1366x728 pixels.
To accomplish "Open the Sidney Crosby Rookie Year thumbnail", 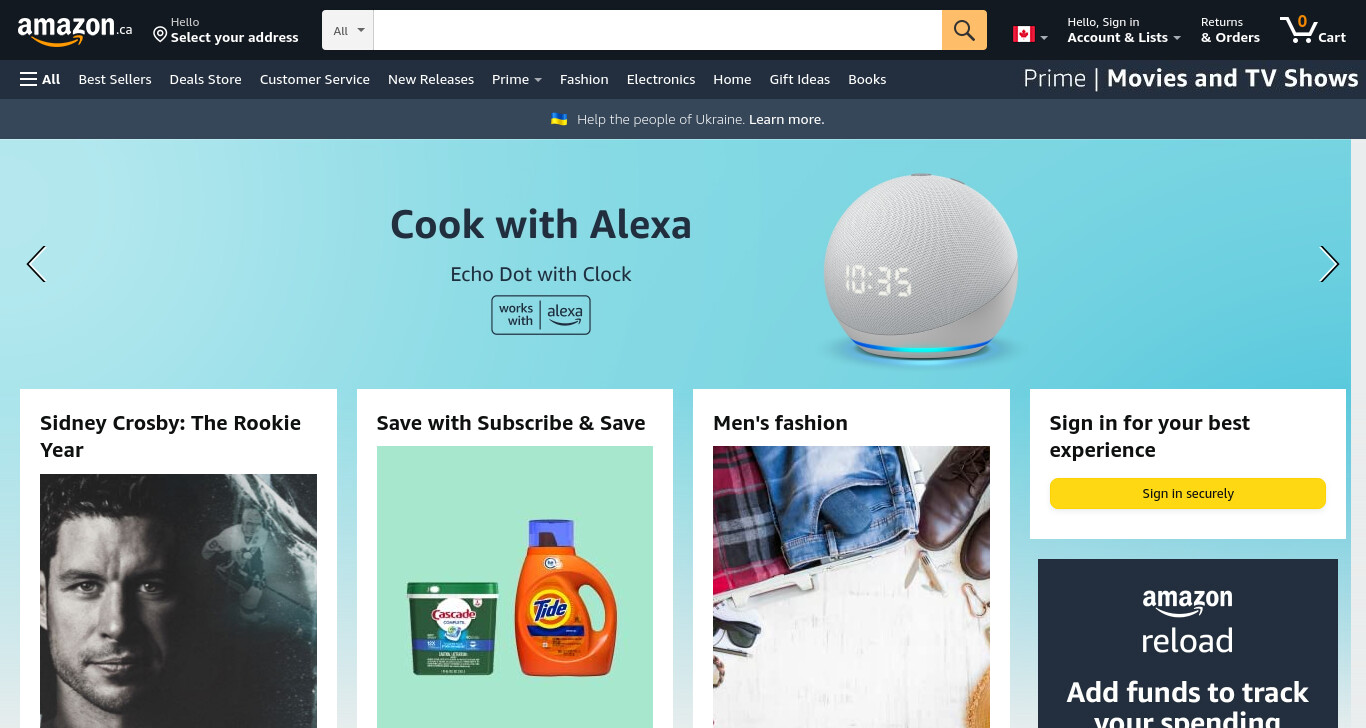I will point(178,601).
